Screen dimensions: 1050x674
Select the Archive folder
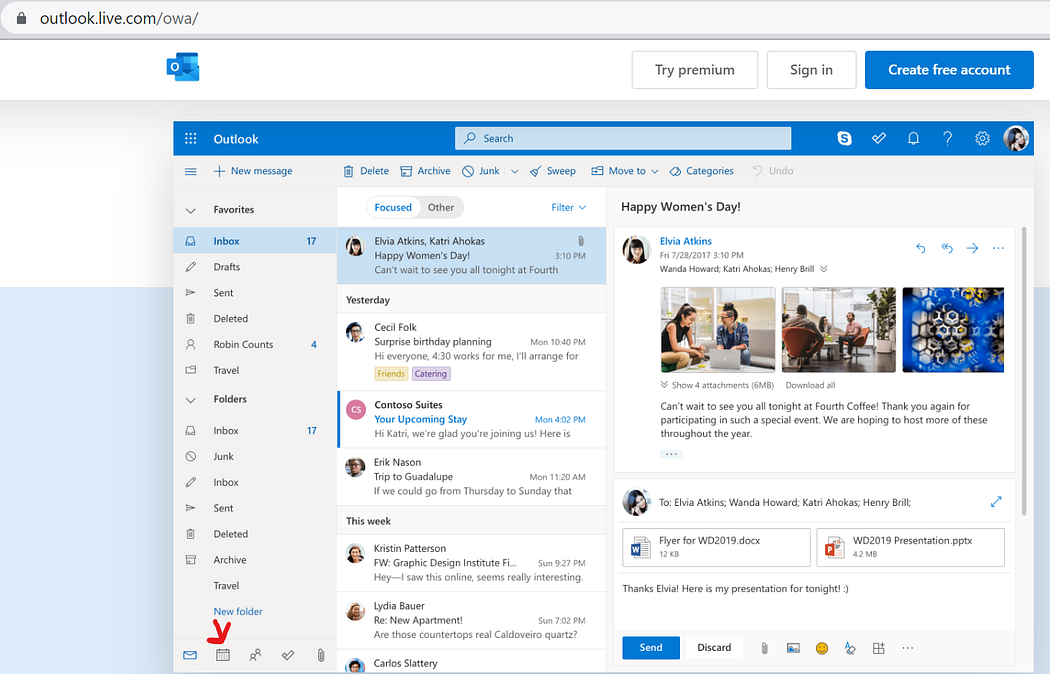pyautogui.click(x=254, y=560)
